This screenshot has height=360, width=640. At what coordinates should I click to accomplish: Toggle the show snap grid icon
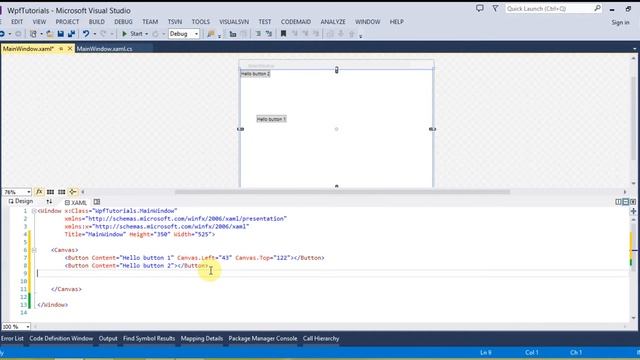(x=50, y=192)
